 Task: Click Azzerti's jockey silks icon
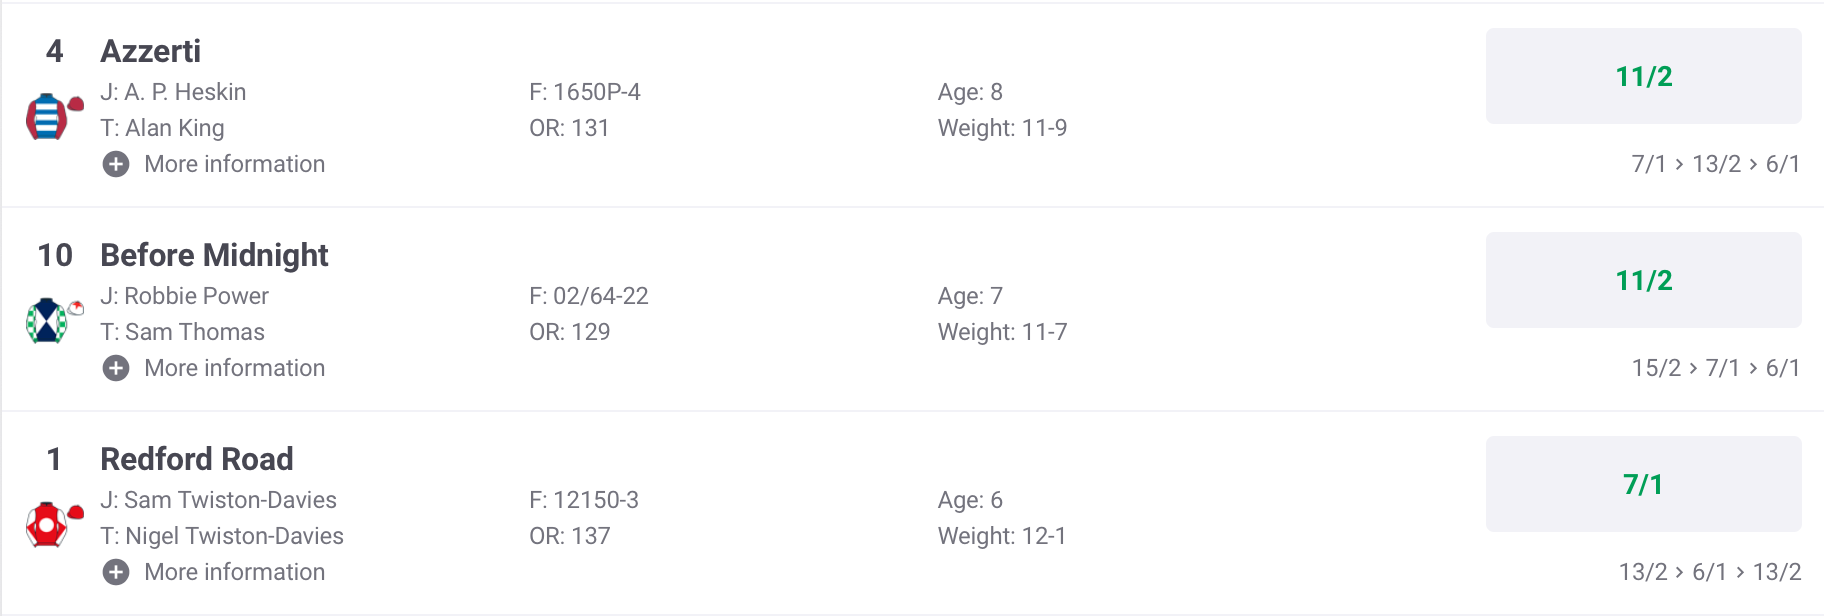click(48, 116)
